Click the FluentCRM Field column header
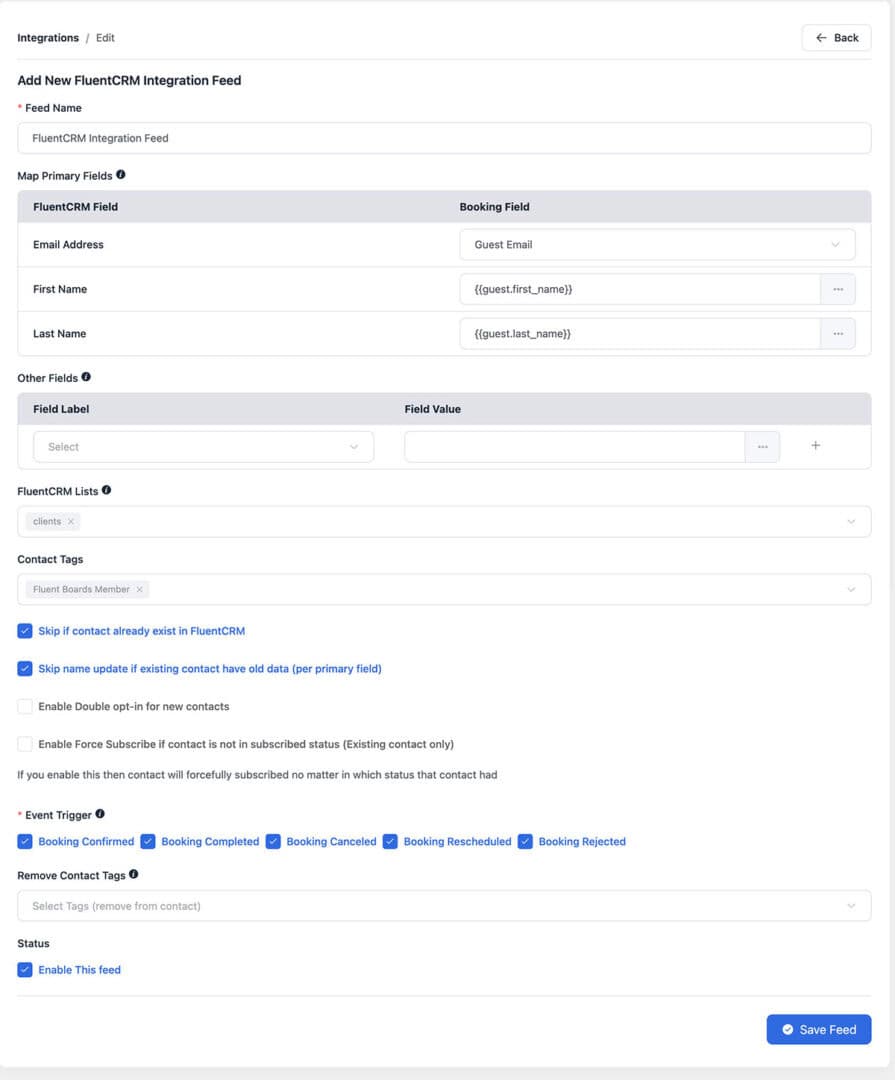This screenshot has height=1080, width=895. (x=76, y=207)
